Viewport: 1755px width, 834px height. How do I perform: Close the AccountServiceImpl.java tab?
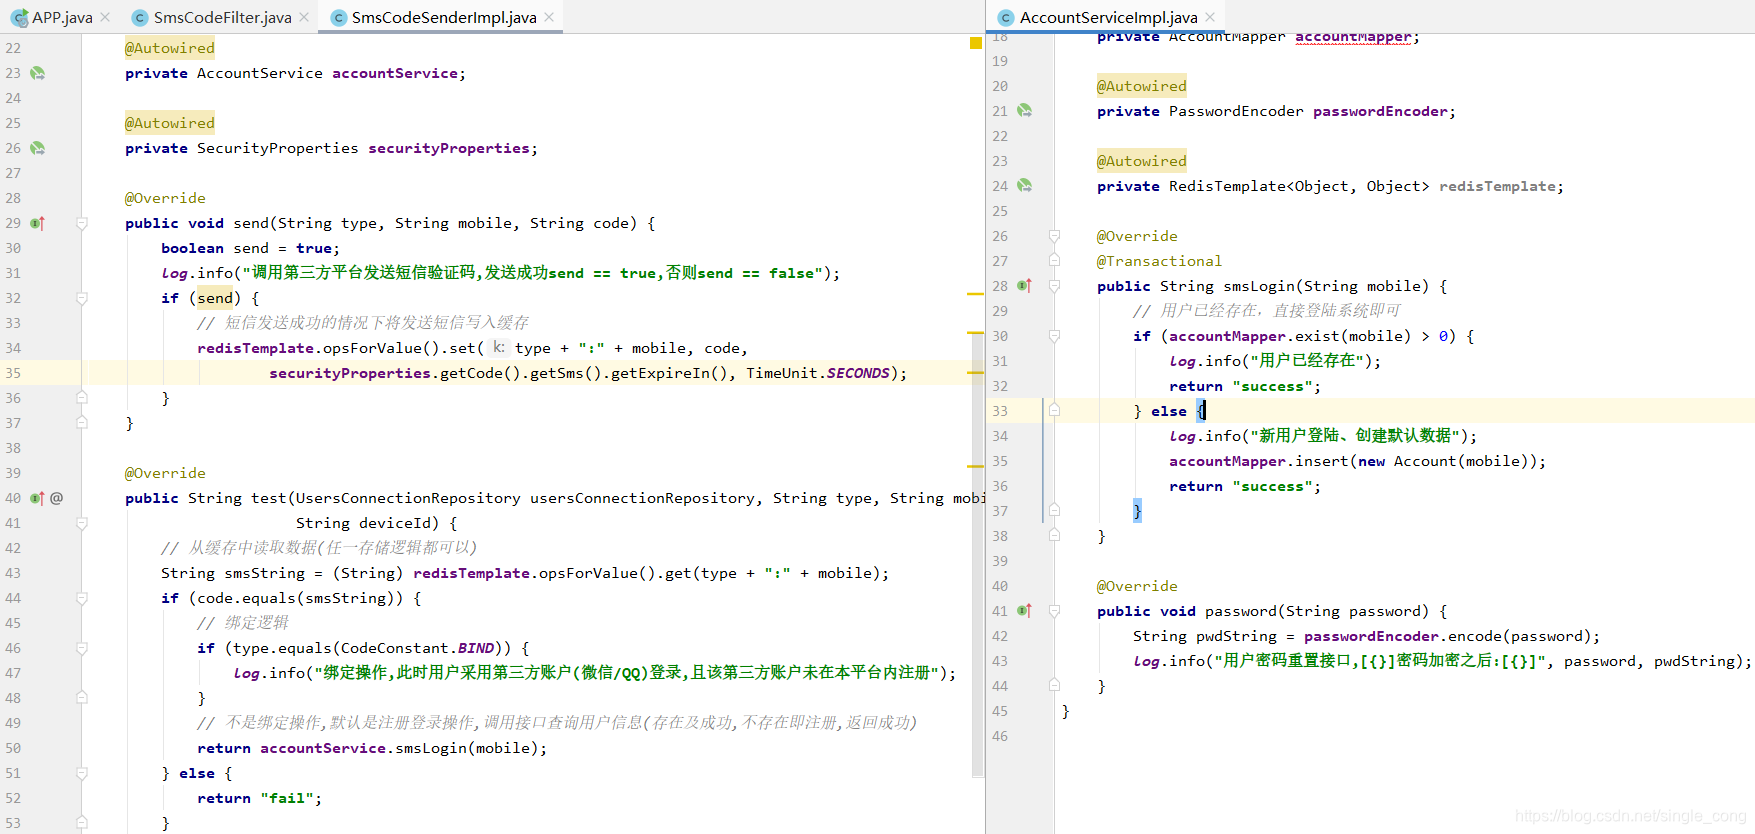coord(1210,17)
